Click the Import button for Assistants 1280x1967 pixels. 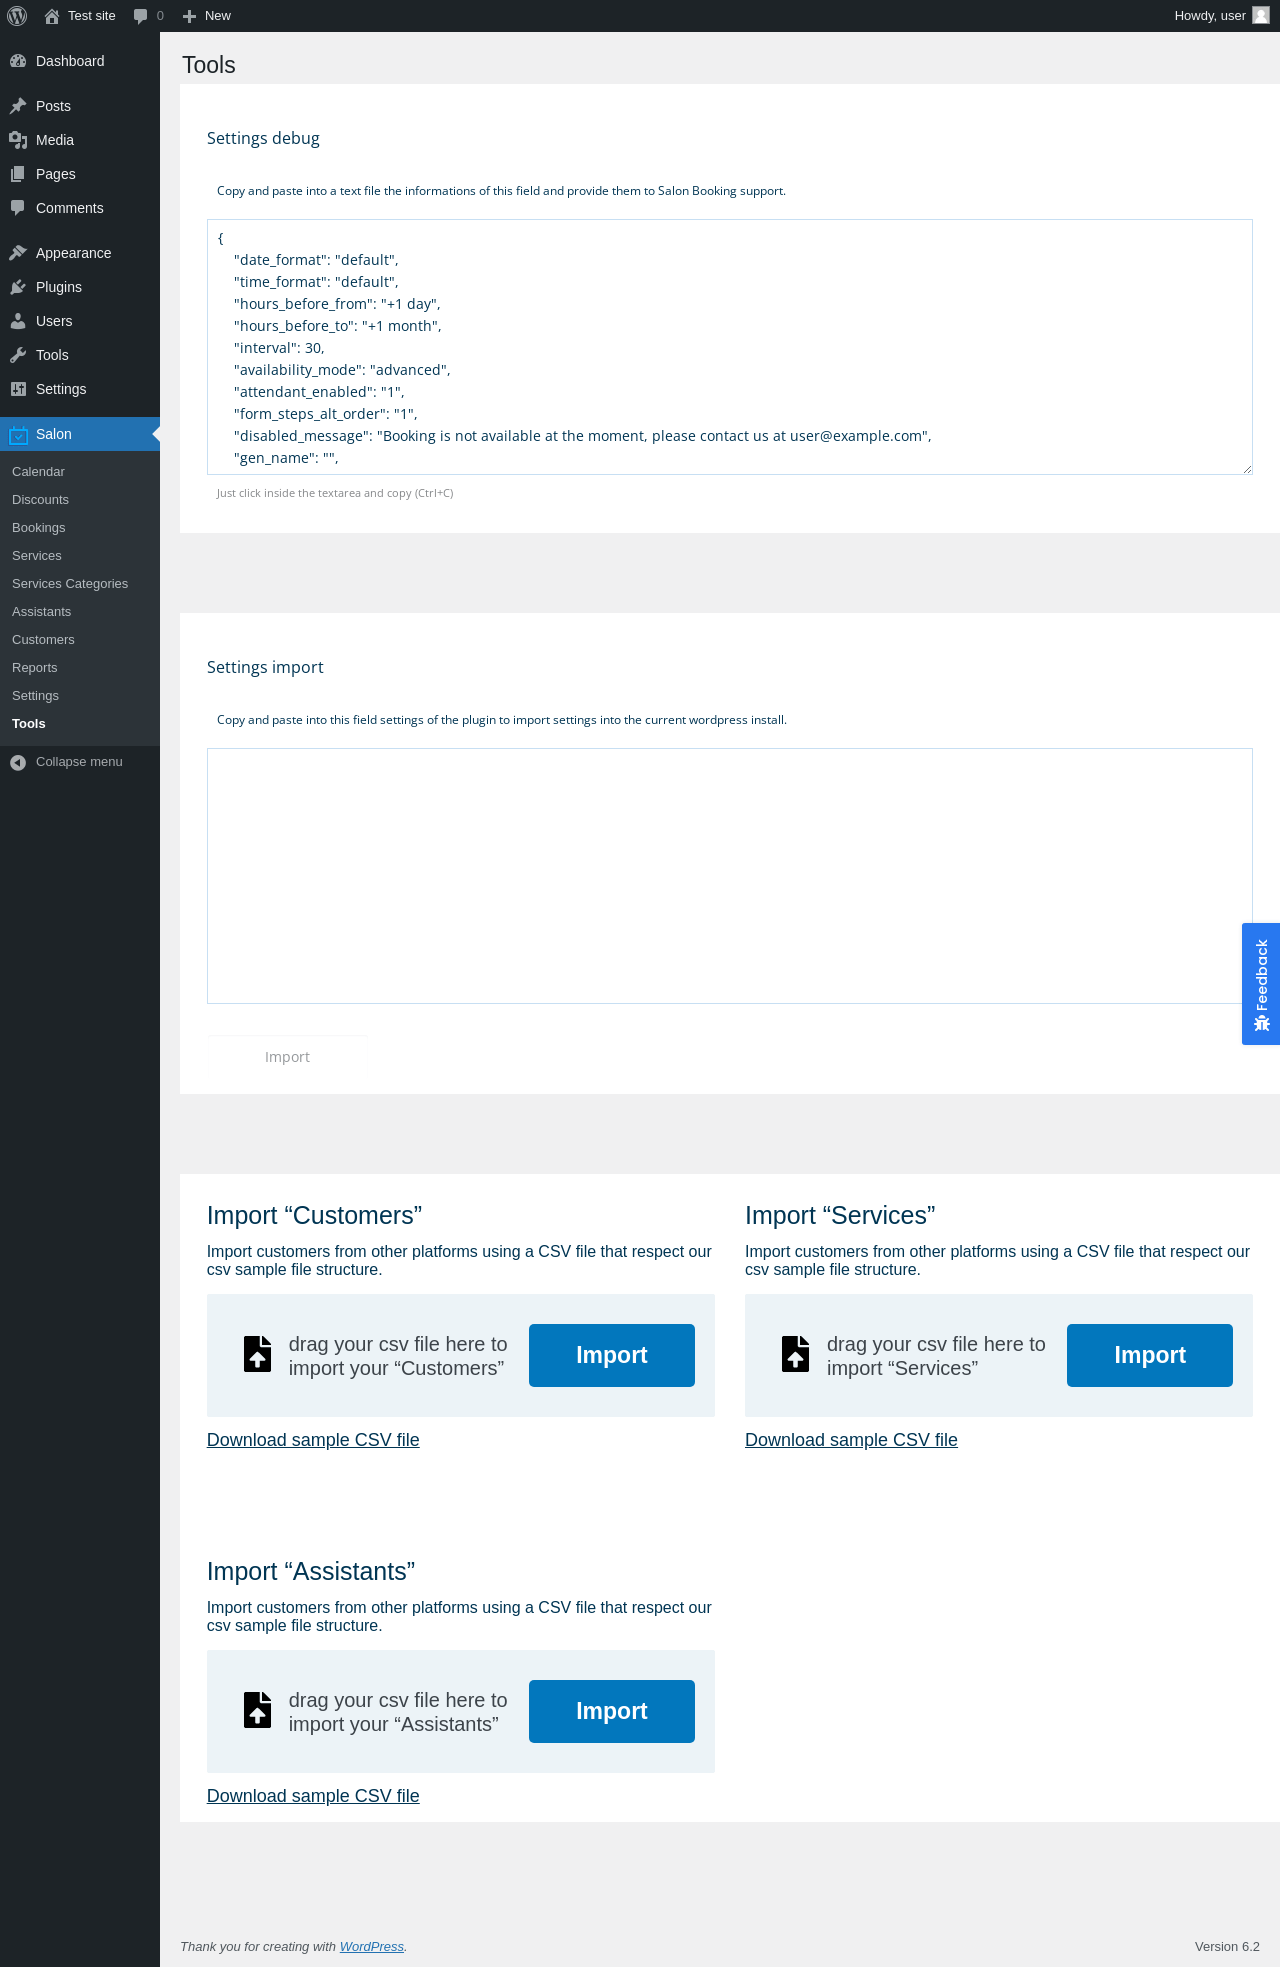(x=612, y=1711)
